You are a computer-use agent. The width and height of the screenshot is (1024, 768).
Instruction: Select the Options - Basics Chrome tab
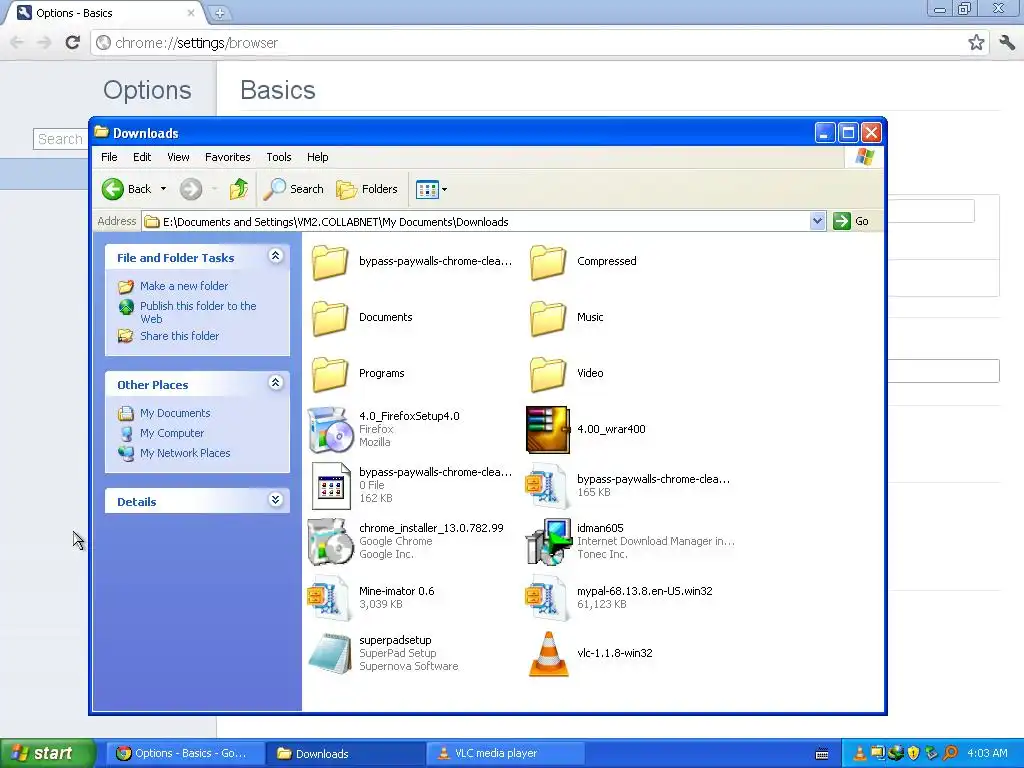(104, 13)
